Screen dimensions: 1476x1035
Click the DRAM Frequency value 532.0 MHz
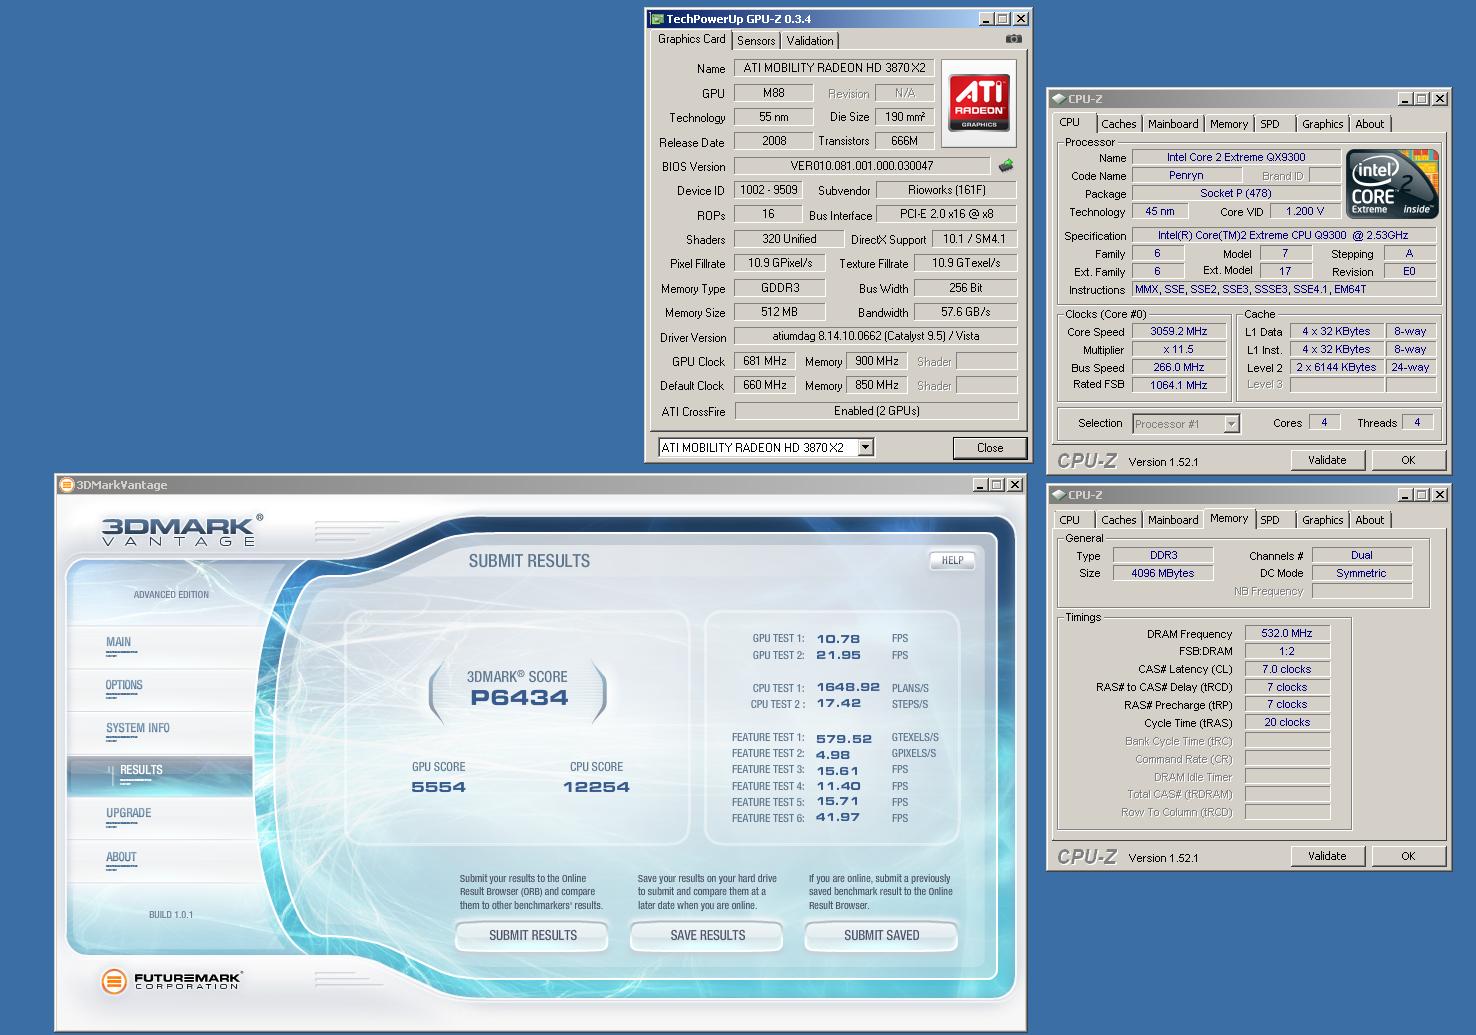point(1287,633)
